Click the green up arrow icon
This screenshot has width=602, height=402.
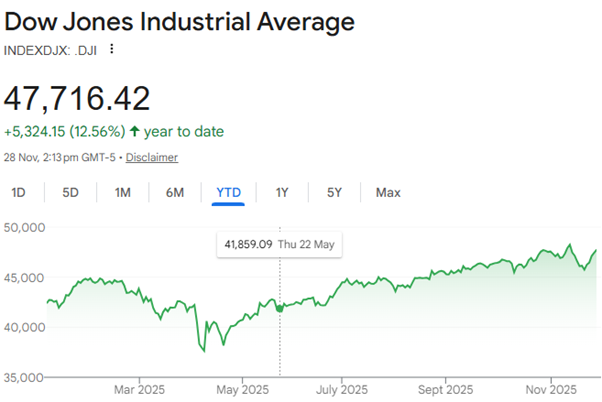[x=135, y=132]
